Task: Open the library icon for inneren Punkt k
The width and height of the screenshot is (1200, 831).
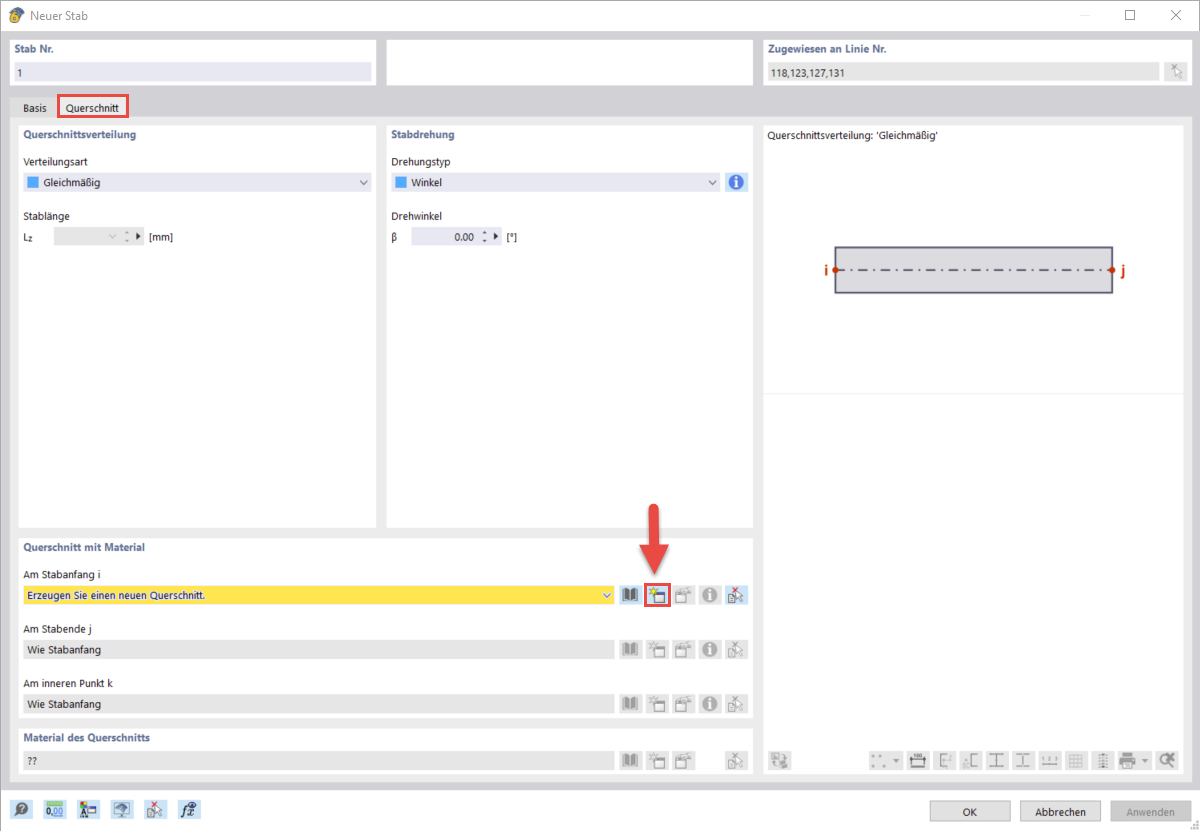Action: click(630, 704)
